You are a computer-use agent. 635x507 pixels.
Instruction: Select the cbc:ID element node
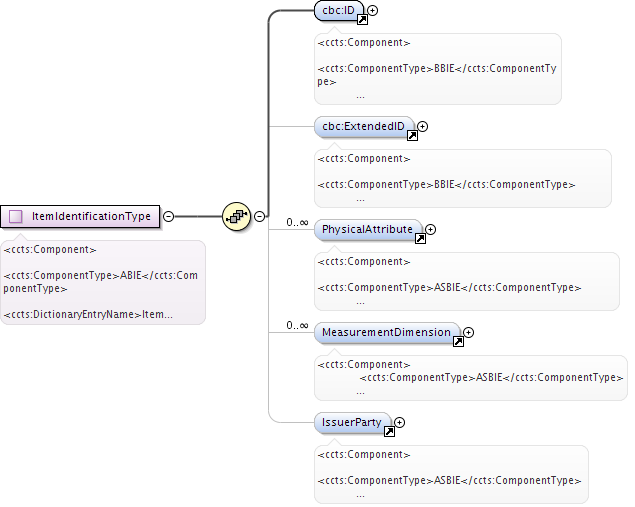click(335, 12)
